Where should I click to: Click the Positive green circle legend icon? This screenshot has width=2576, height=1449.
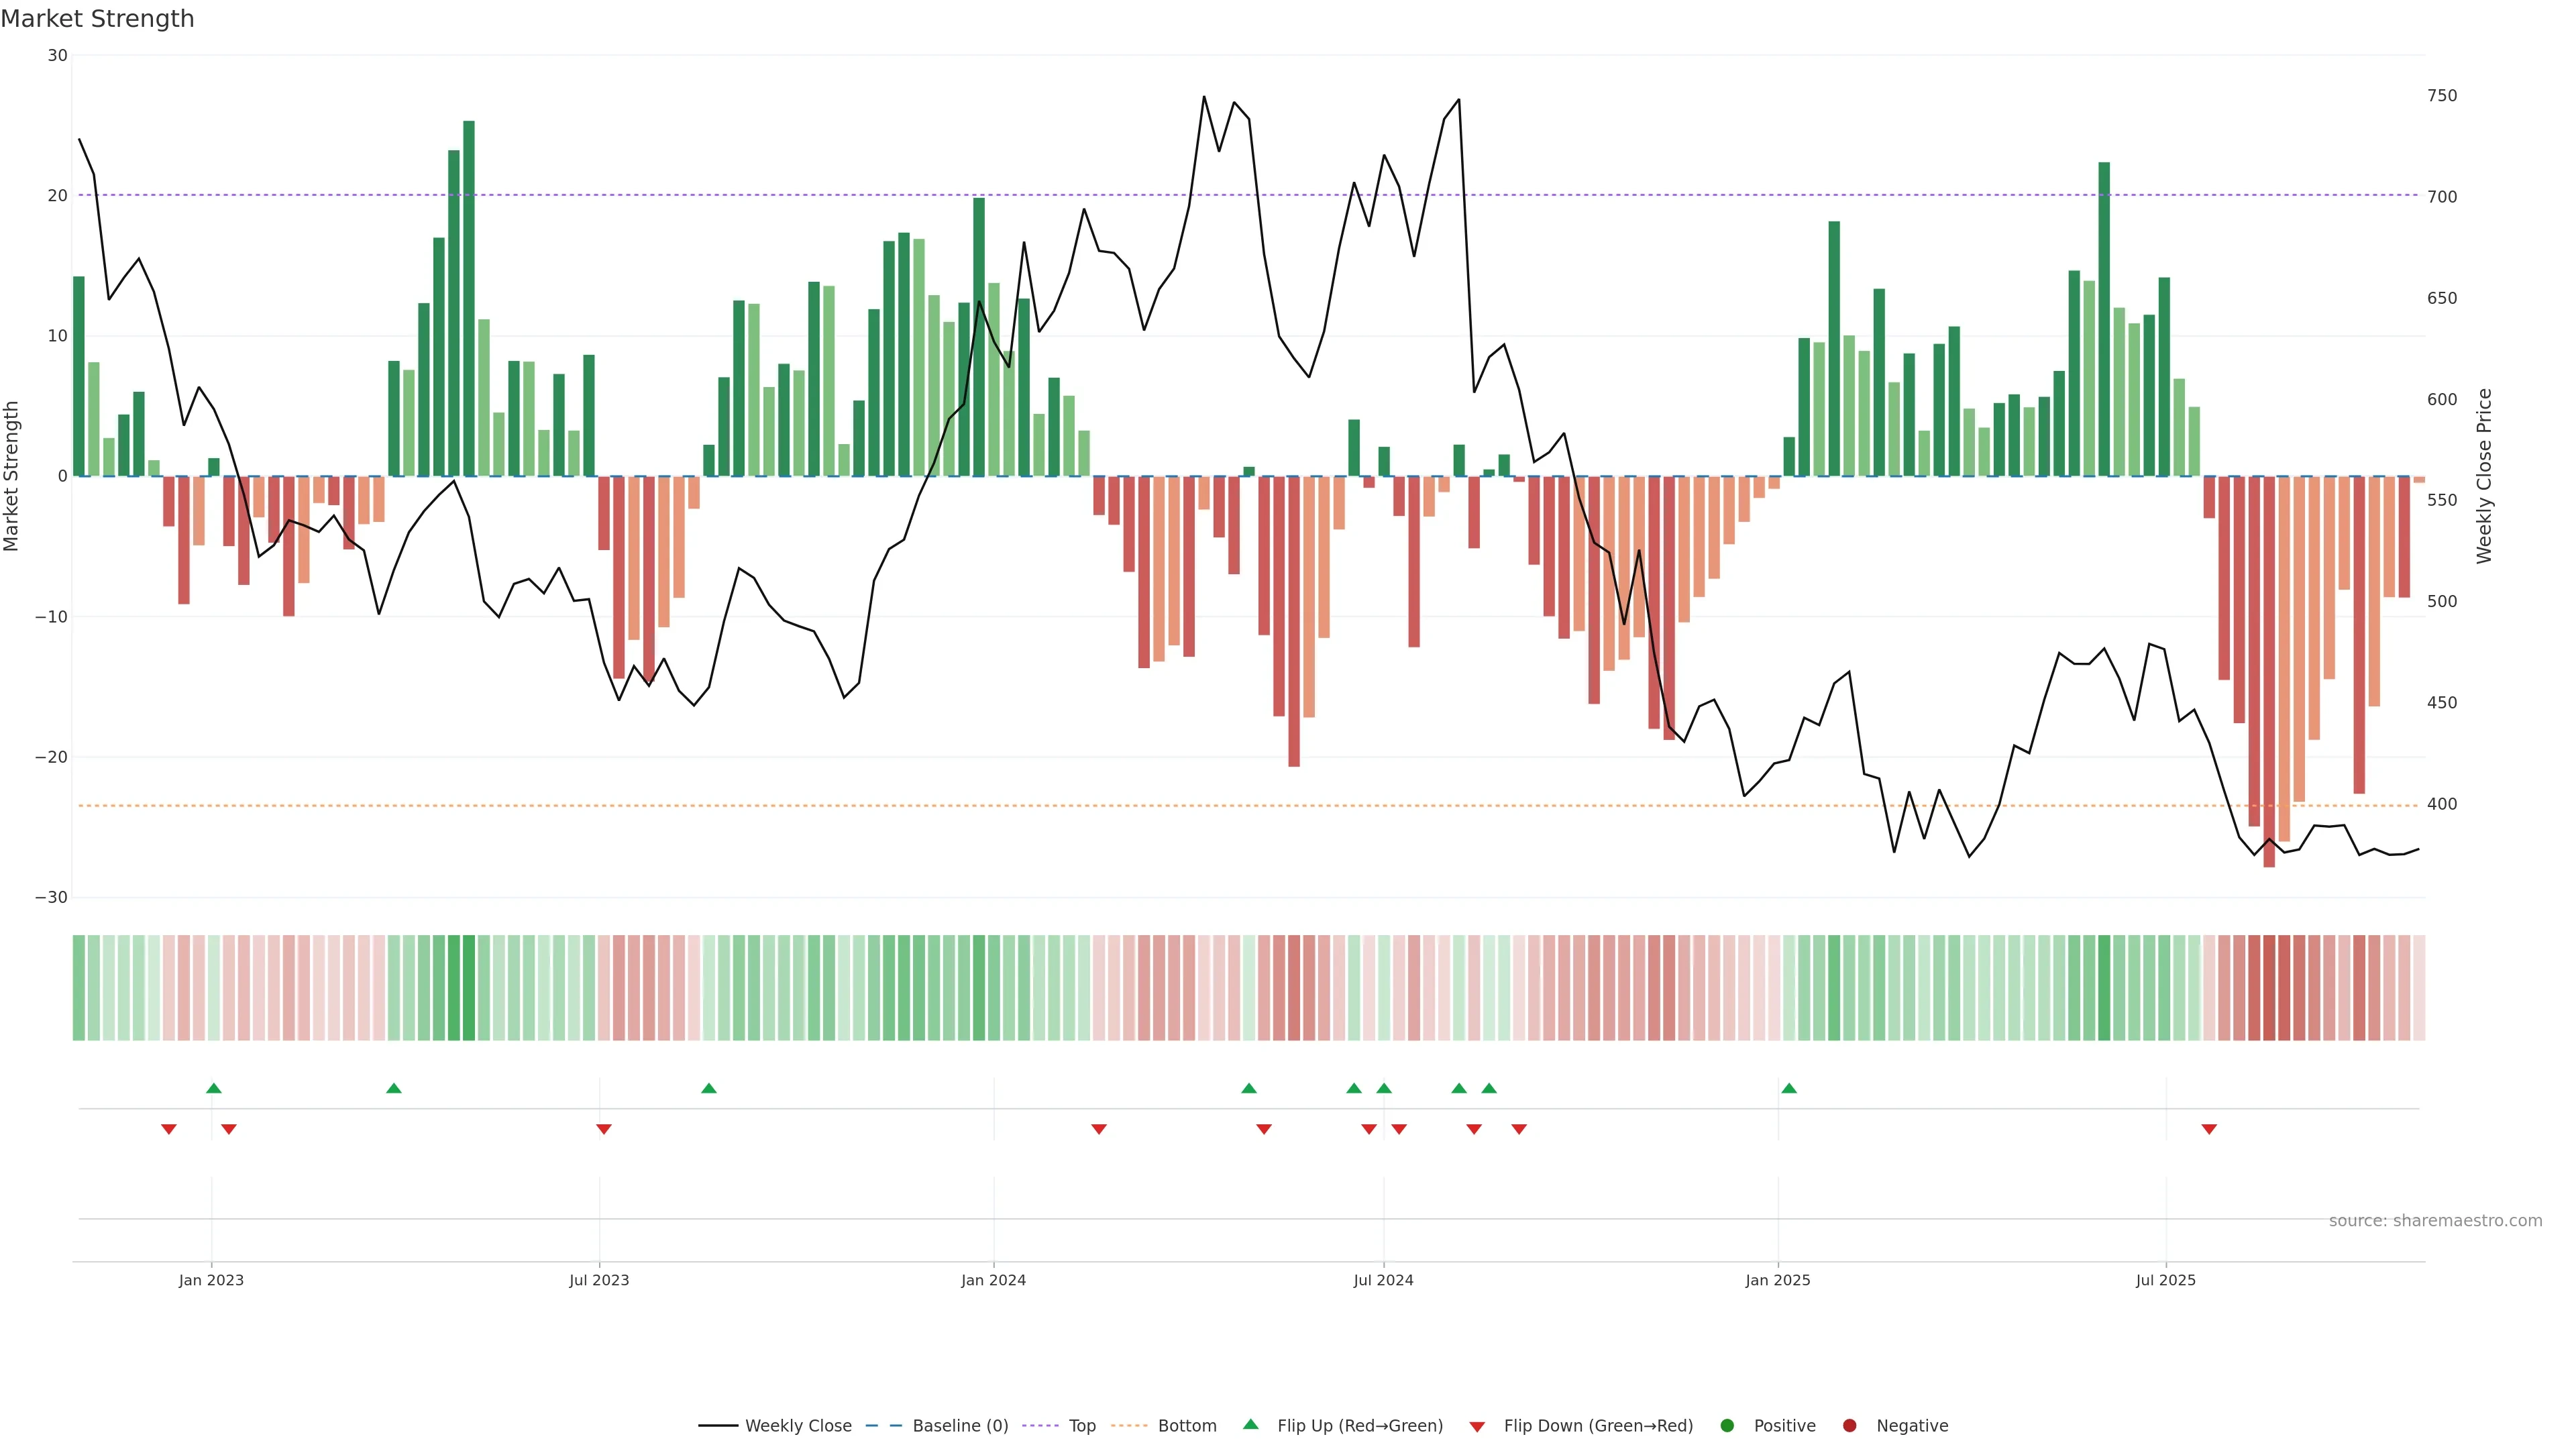[x=1727, y=1426]
